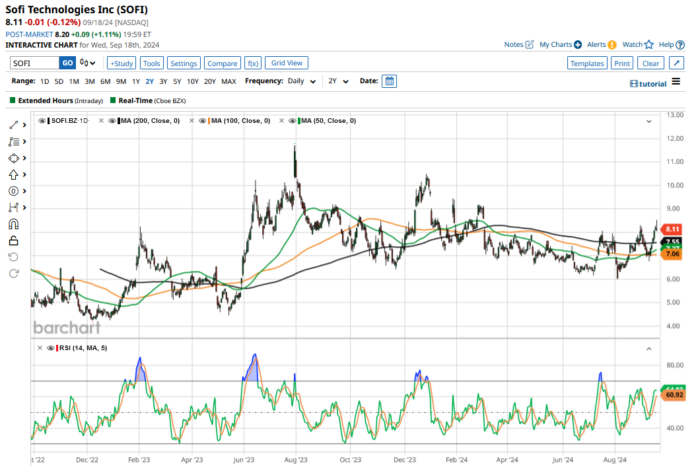The height and width of the screenshot is (475, 696).
Task: Toggle visibility of SOFI.BZ price series
Action: tap(42, 121)
